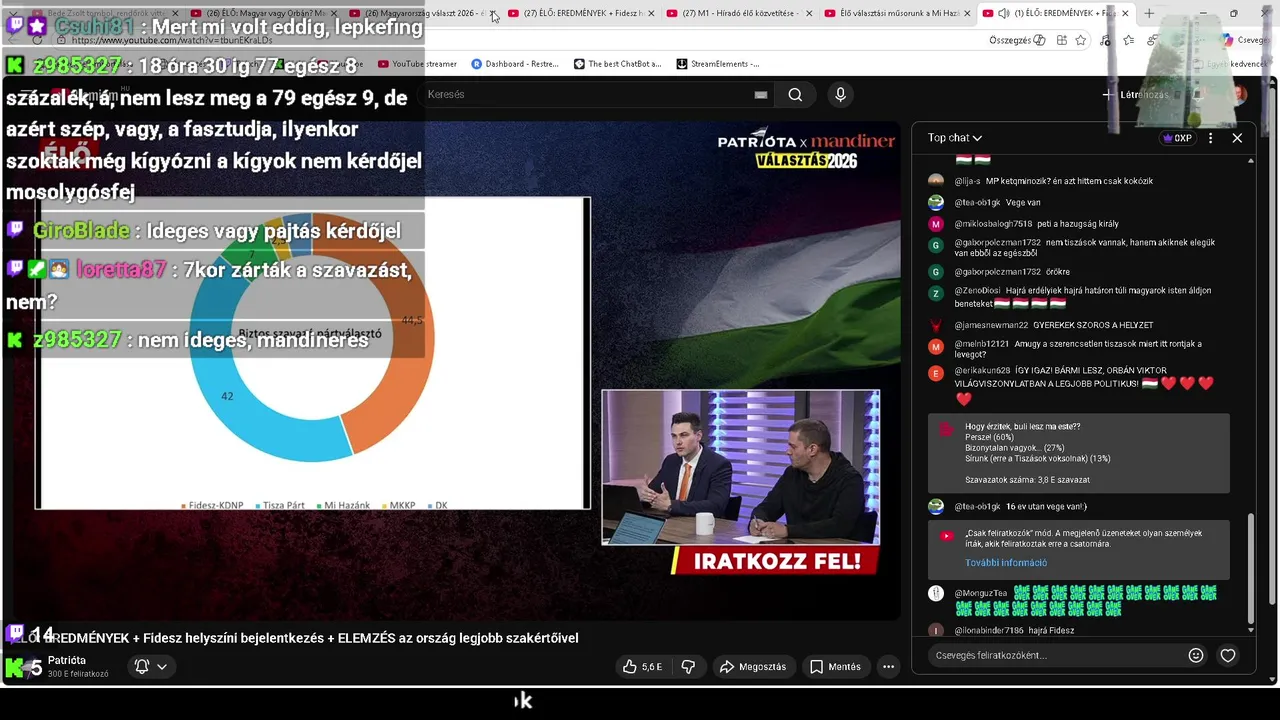Viewport: 1280px width, 720px height.
Task: Like the video with thumbs-up 5,6 E
Action: [x=641, y=667]
